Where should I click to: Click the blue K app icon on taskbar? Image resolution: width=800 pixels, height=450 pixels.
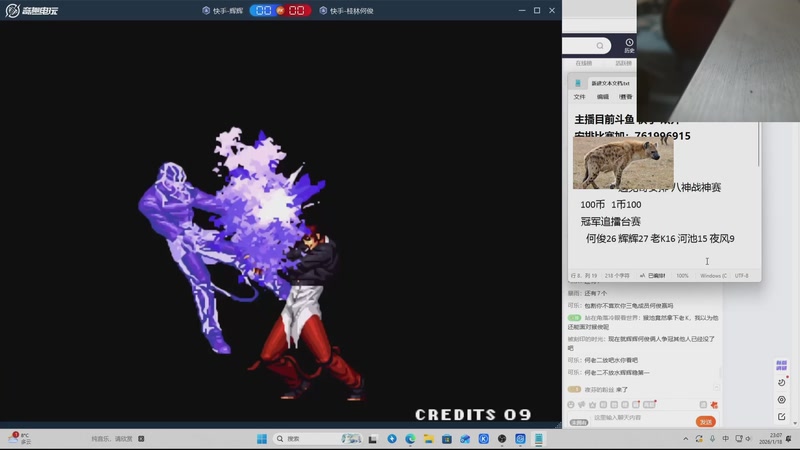pyautogui.click(x=484, y=439)
